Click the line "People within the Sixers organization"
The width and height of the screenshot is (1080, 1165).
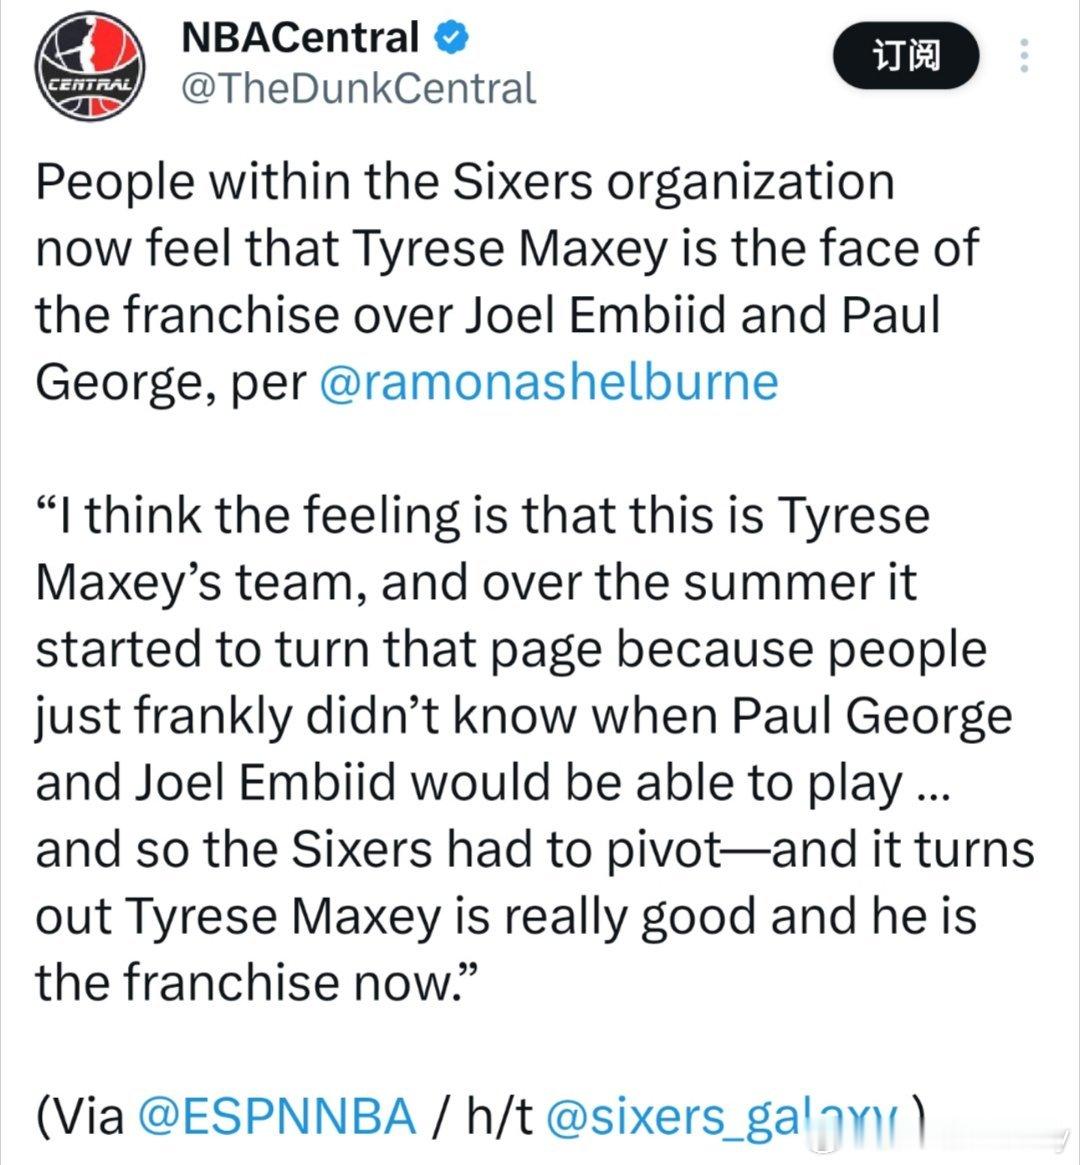click(465, 183)
